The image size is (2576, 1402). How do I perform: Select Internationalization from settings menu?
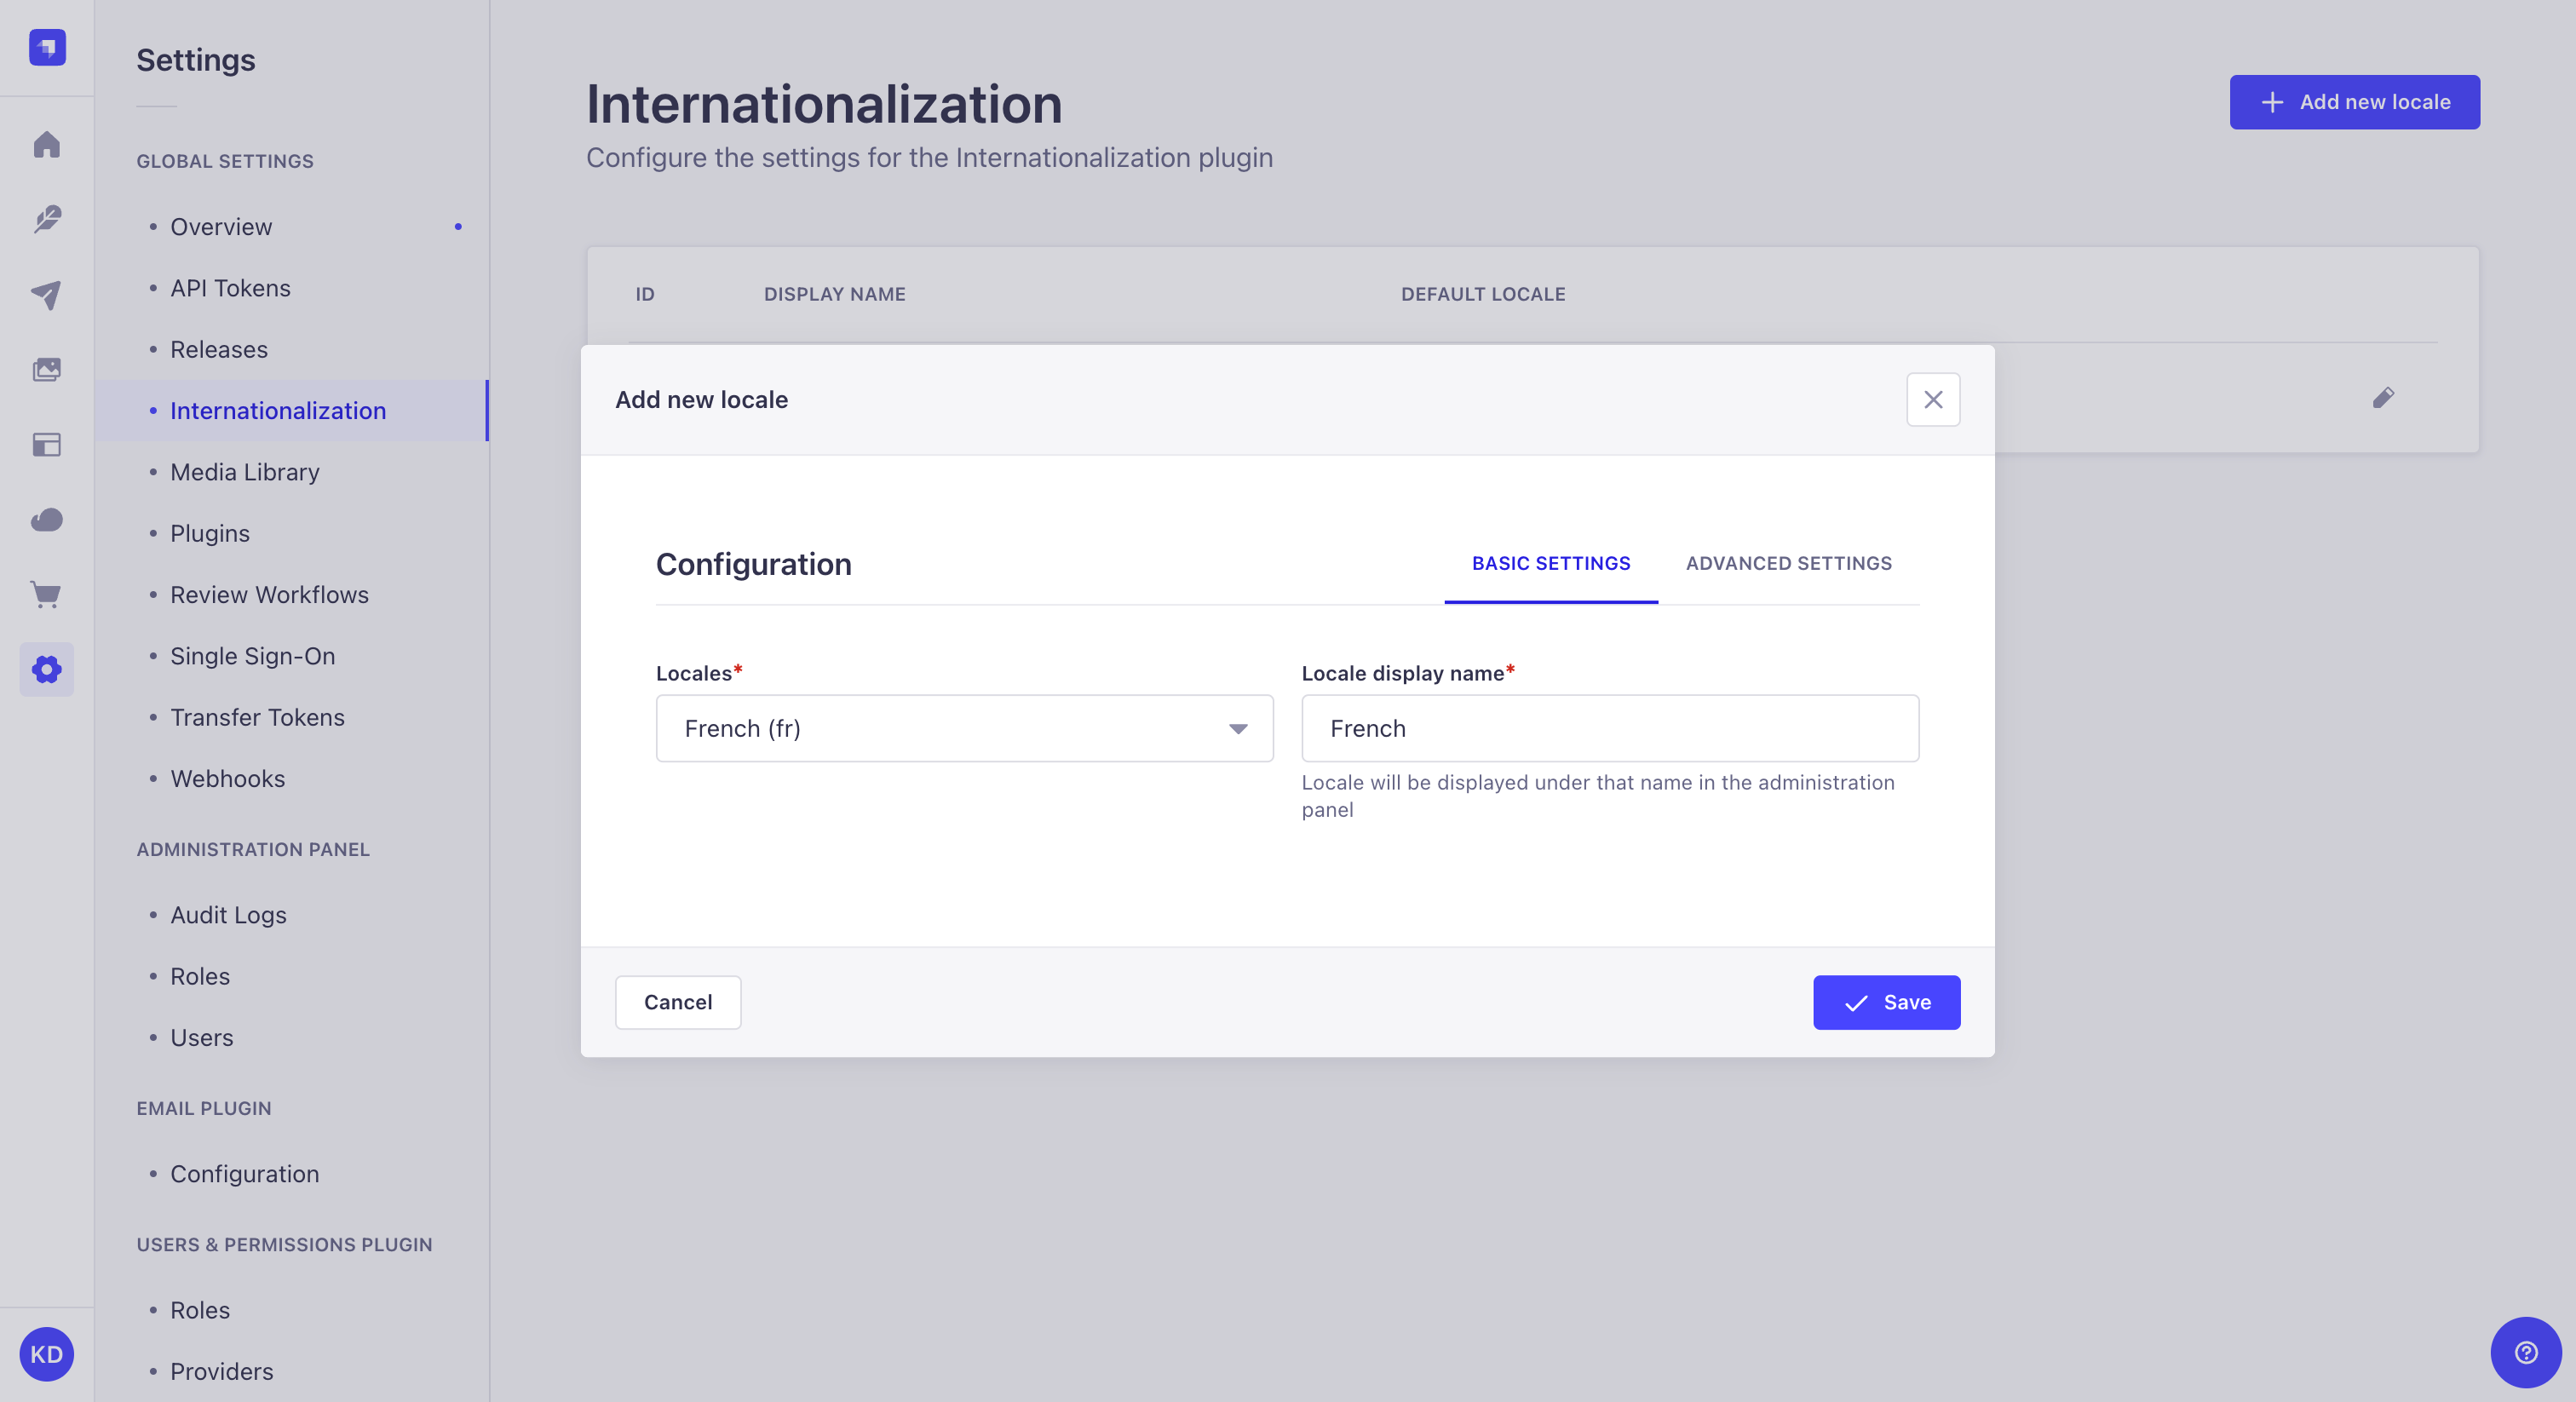[x=278, y=409]
